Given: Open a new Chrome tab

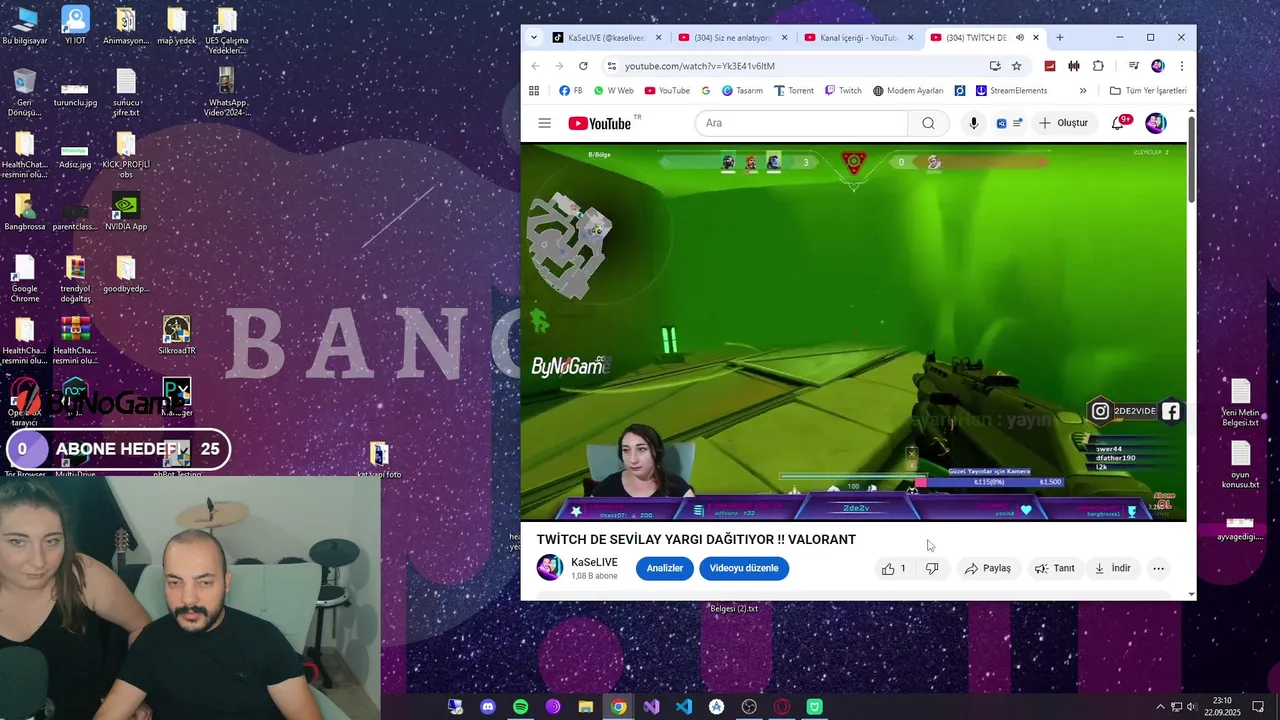Looking at the screenshot, I should tap(1060, 38).
